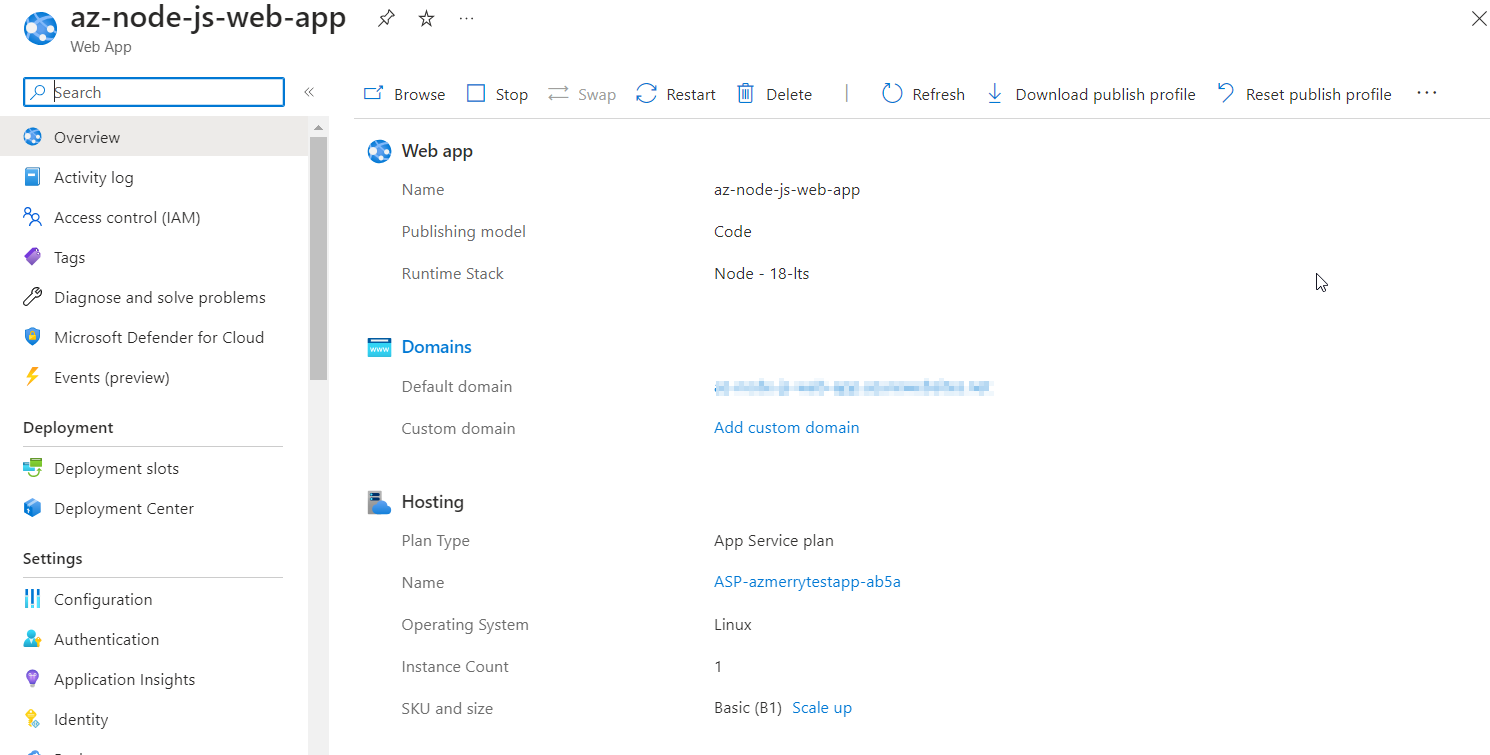Open Tags menu item
Viewport: 1490px width, 755px height.
(x=154, y=257)
